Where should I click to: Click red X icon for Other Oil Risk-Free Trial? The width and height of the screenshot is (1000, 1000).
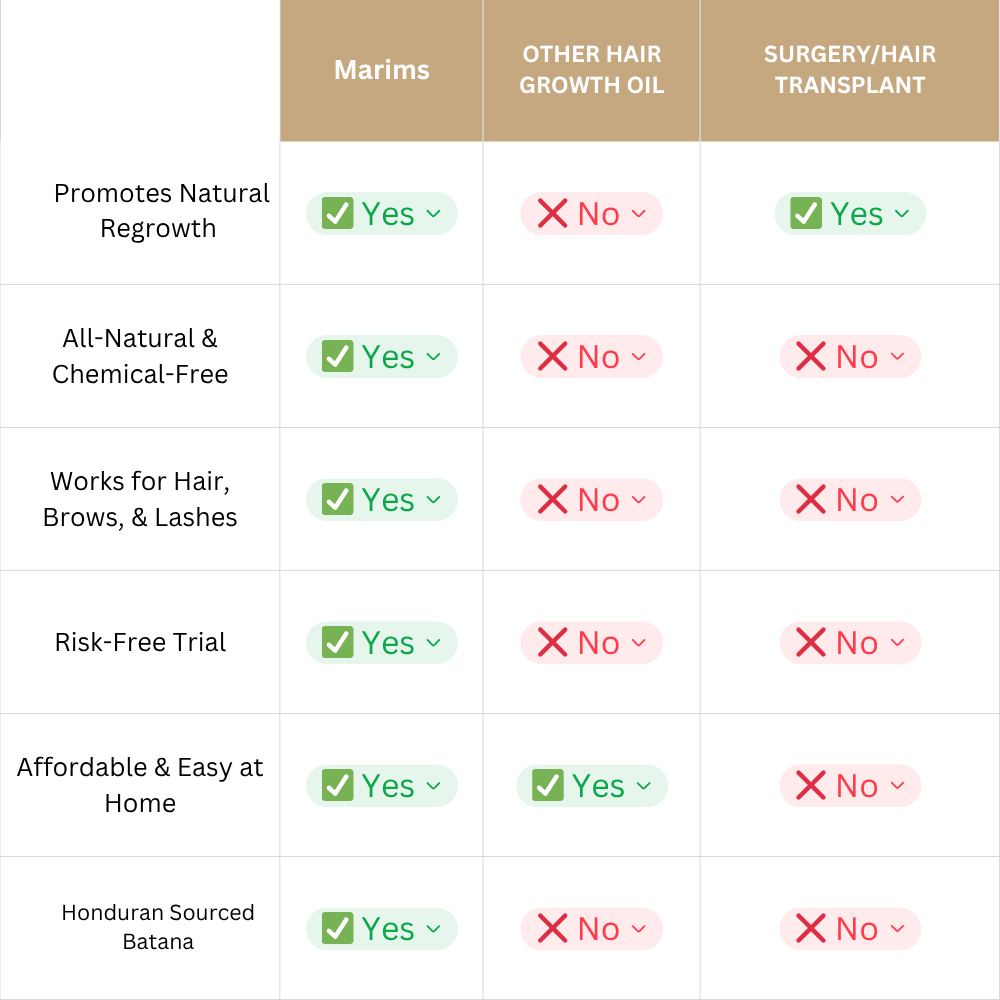click(x=552, y=643)
